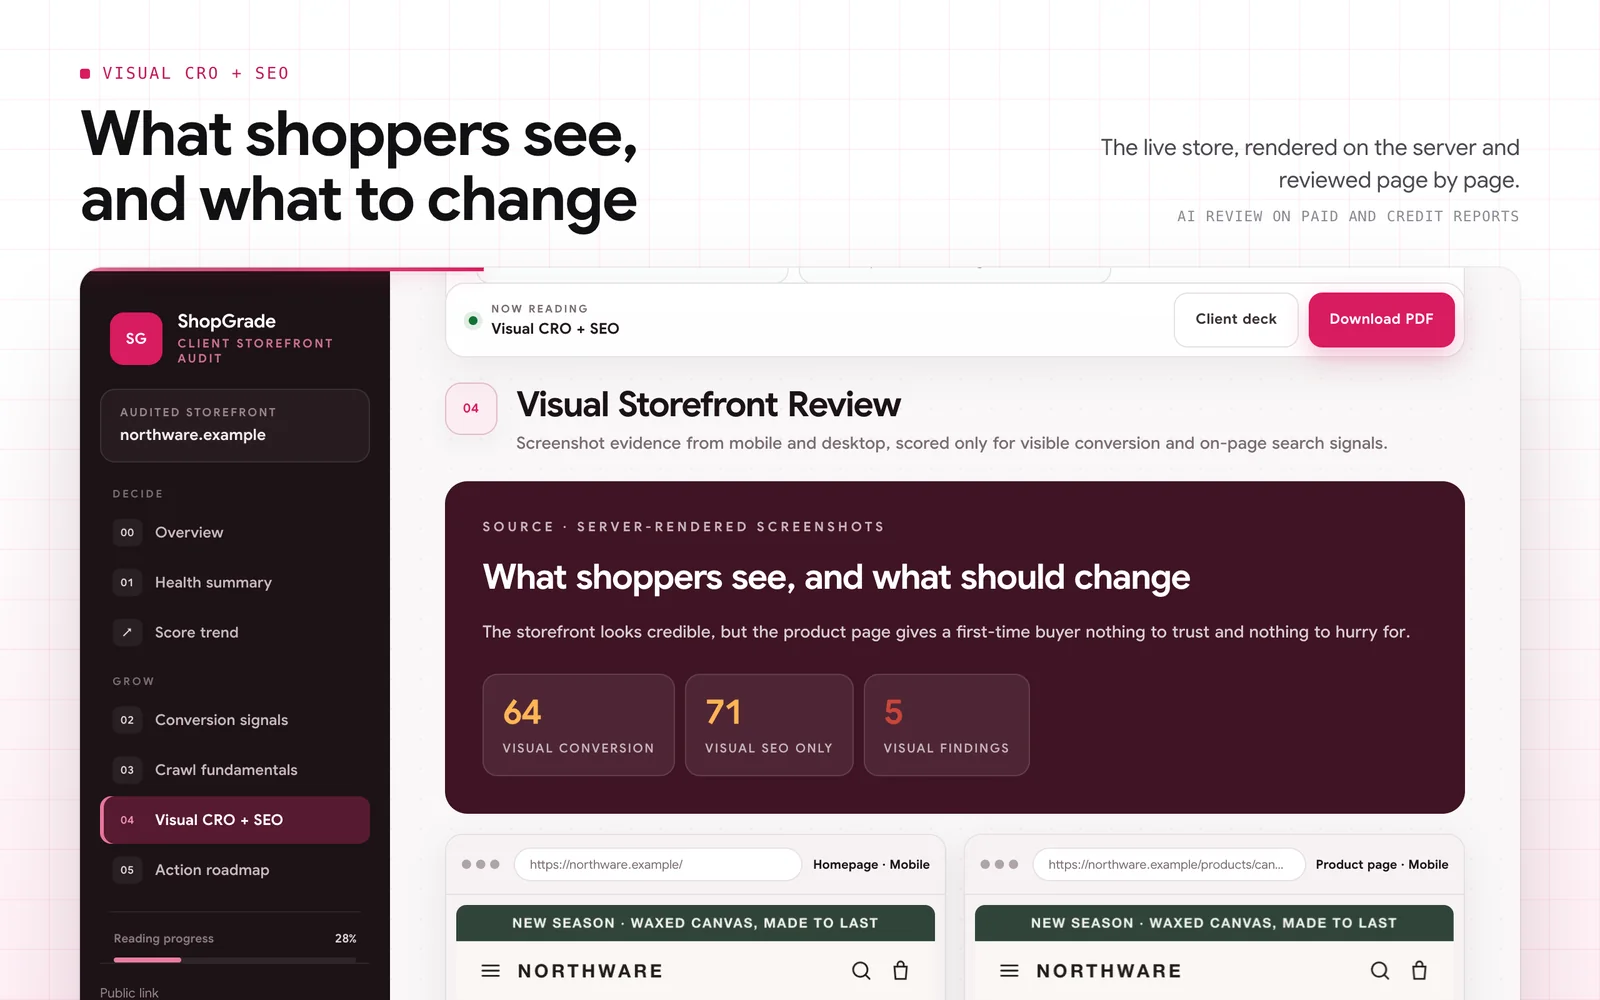This screenshot has height=1000, width=1600.
Task: Click the 'Homepage · Mobile' label
Action: [x=871, y=864]
